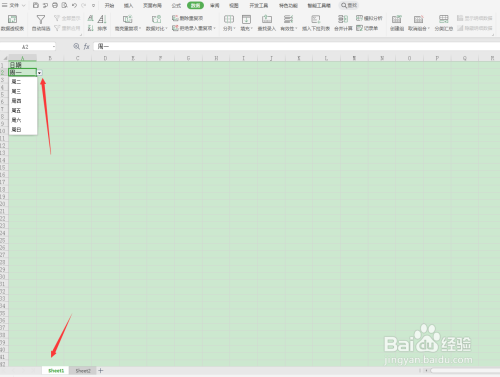500x377 pixels.
Task: Open the 排序 custom sort tool
Action: click(x=102, y=23)
